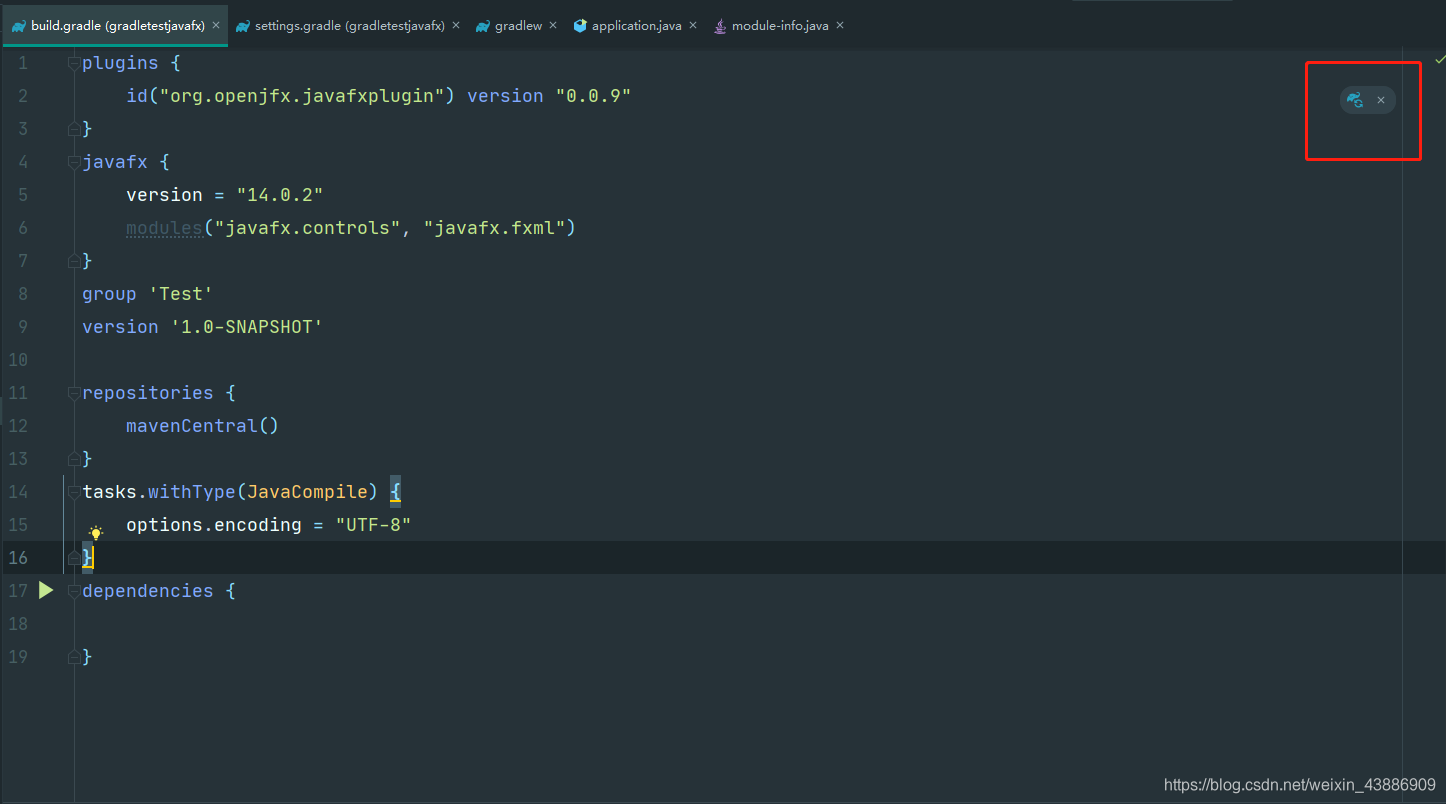The width and height of the screenshot is (1446, 804).
Task: Click fold end marker on line 3
Action: tap(73, 129)
